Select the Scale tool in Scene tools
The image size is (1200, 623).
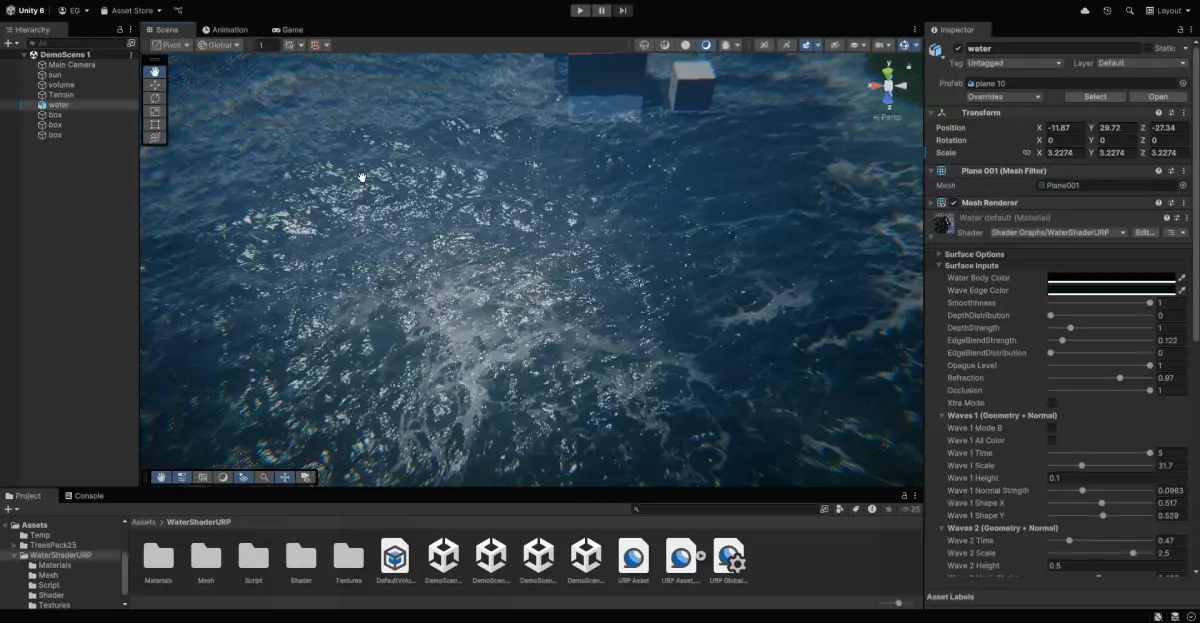click(x=154, y=111)
